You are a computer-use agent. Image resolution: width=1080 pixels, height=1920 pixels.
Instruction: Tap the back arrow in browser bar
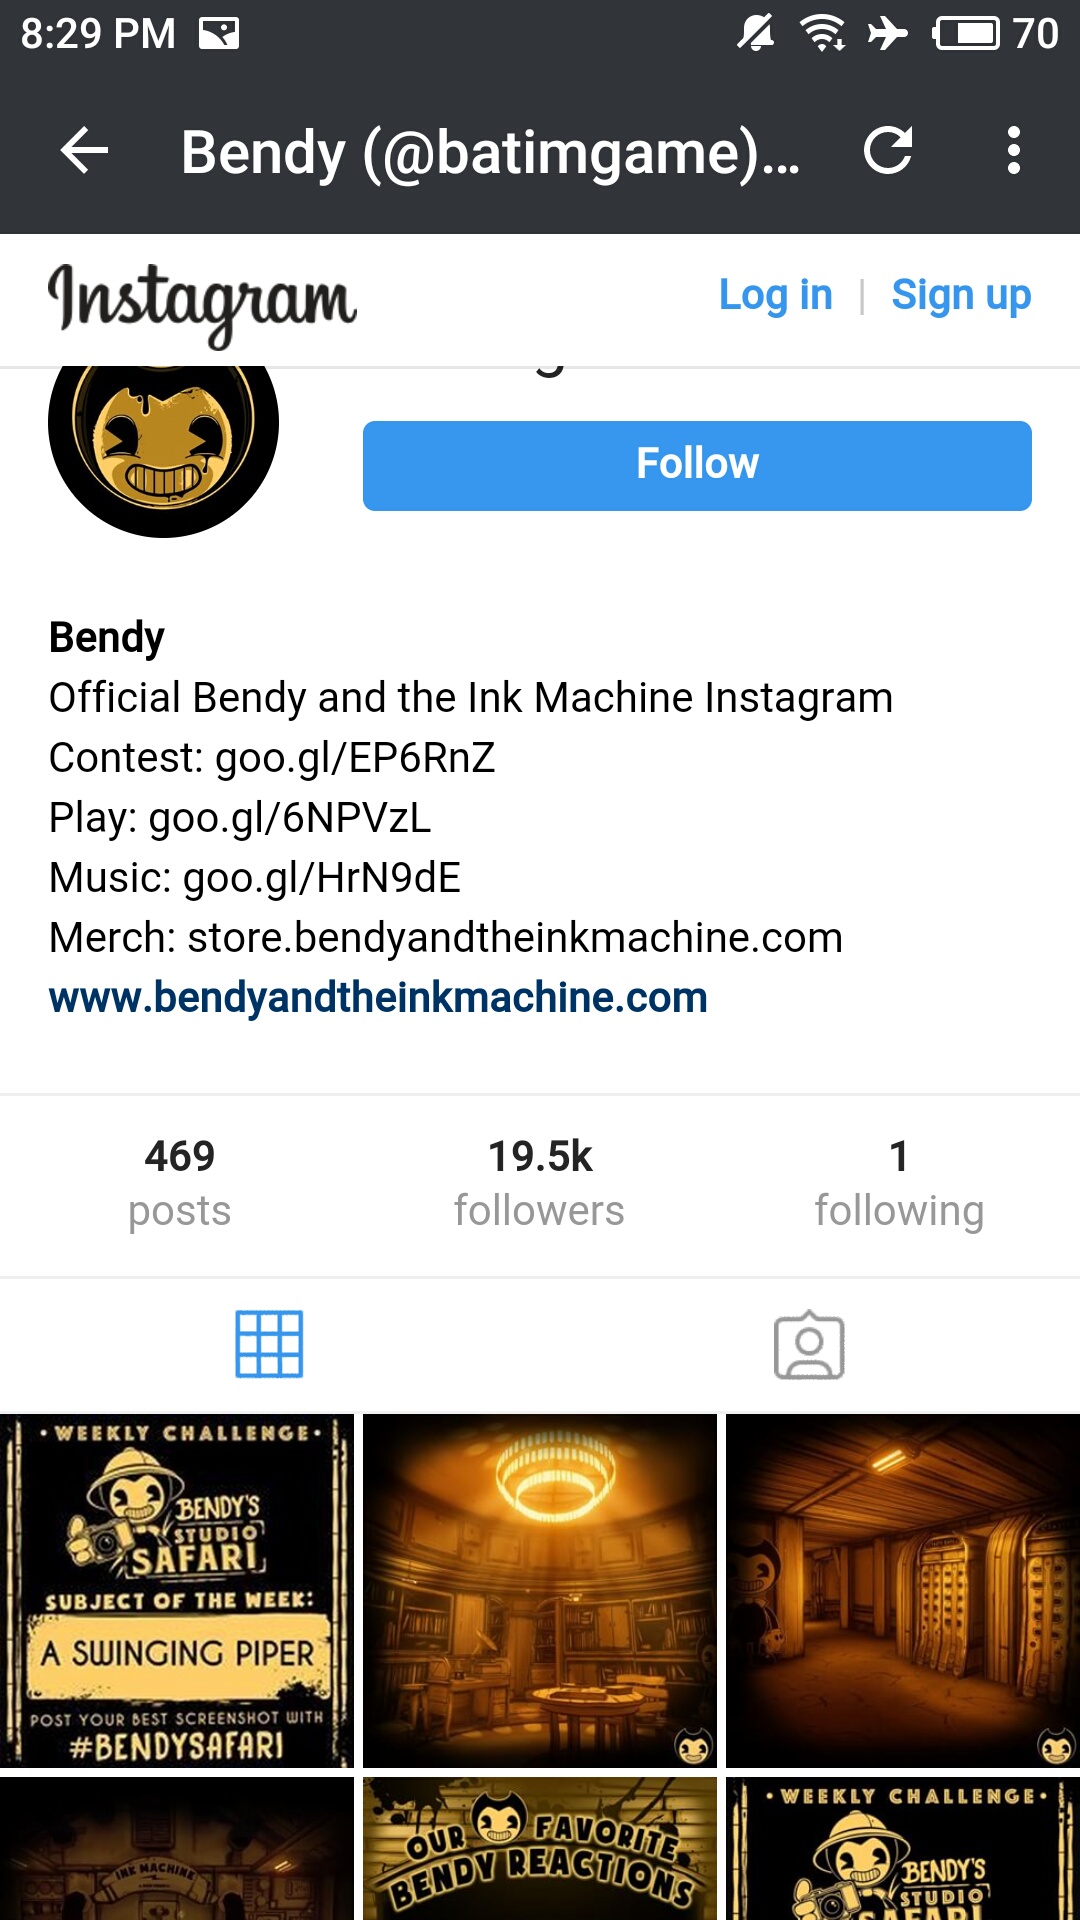(84, 151)
